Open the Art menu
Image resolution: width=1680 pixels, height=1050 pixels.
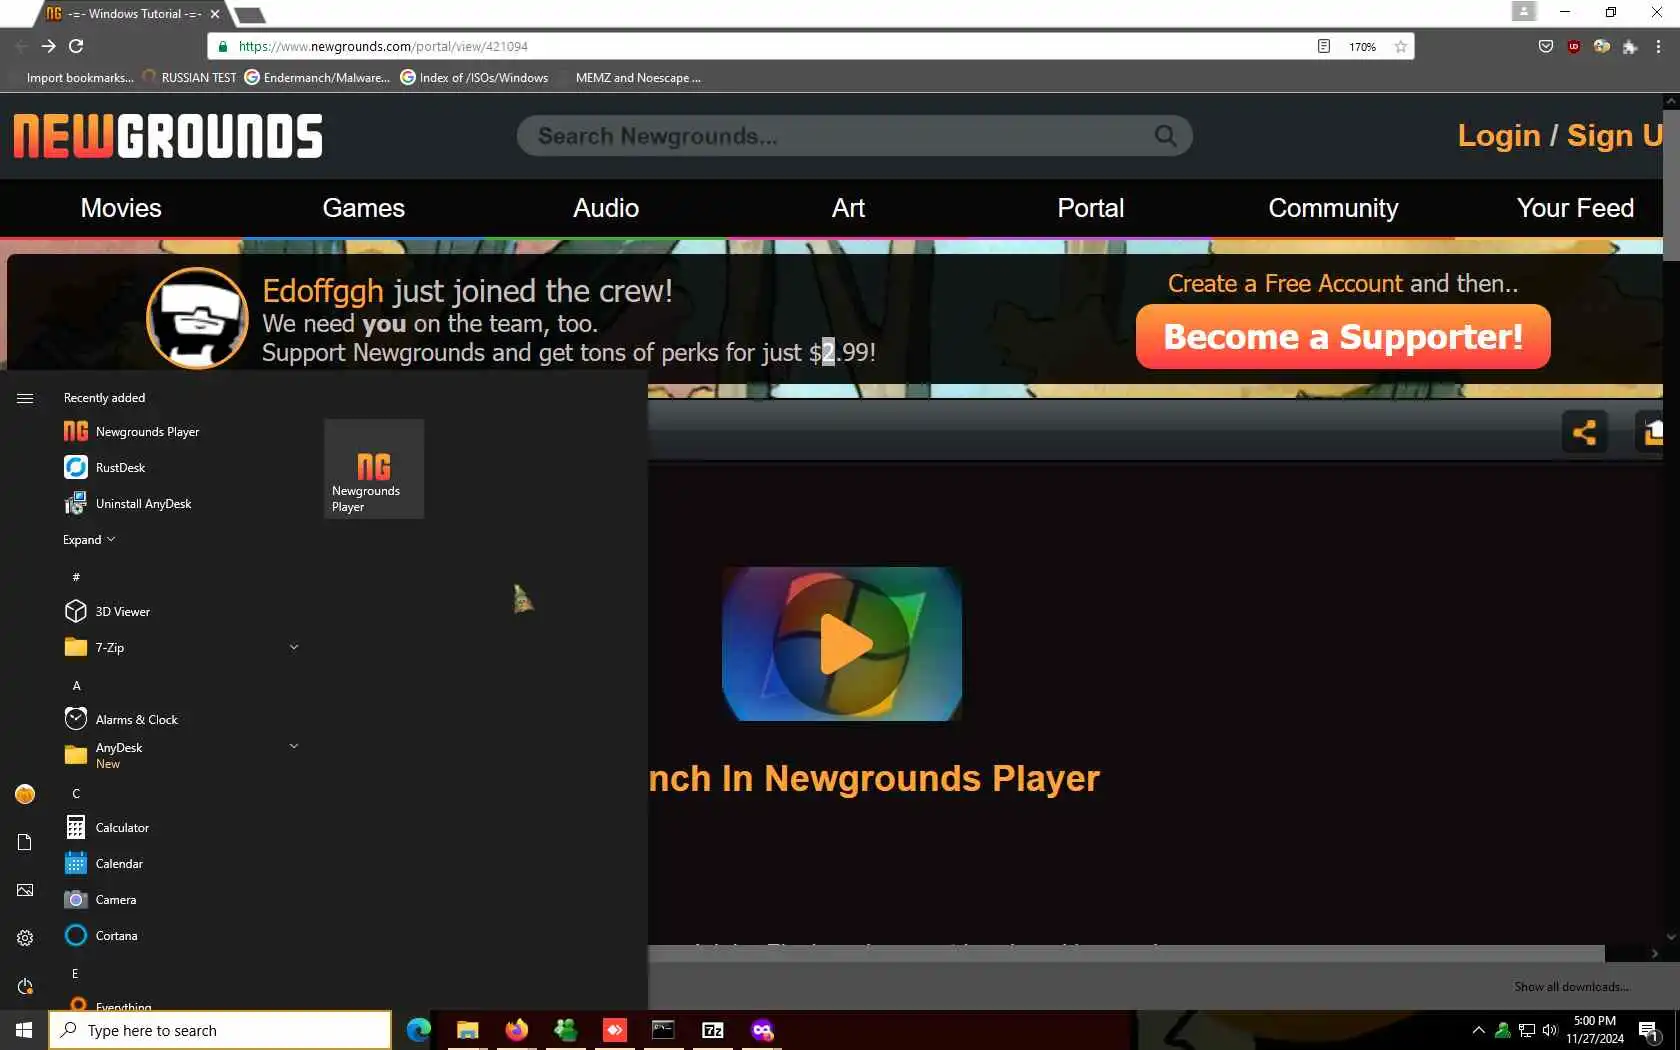848,208
